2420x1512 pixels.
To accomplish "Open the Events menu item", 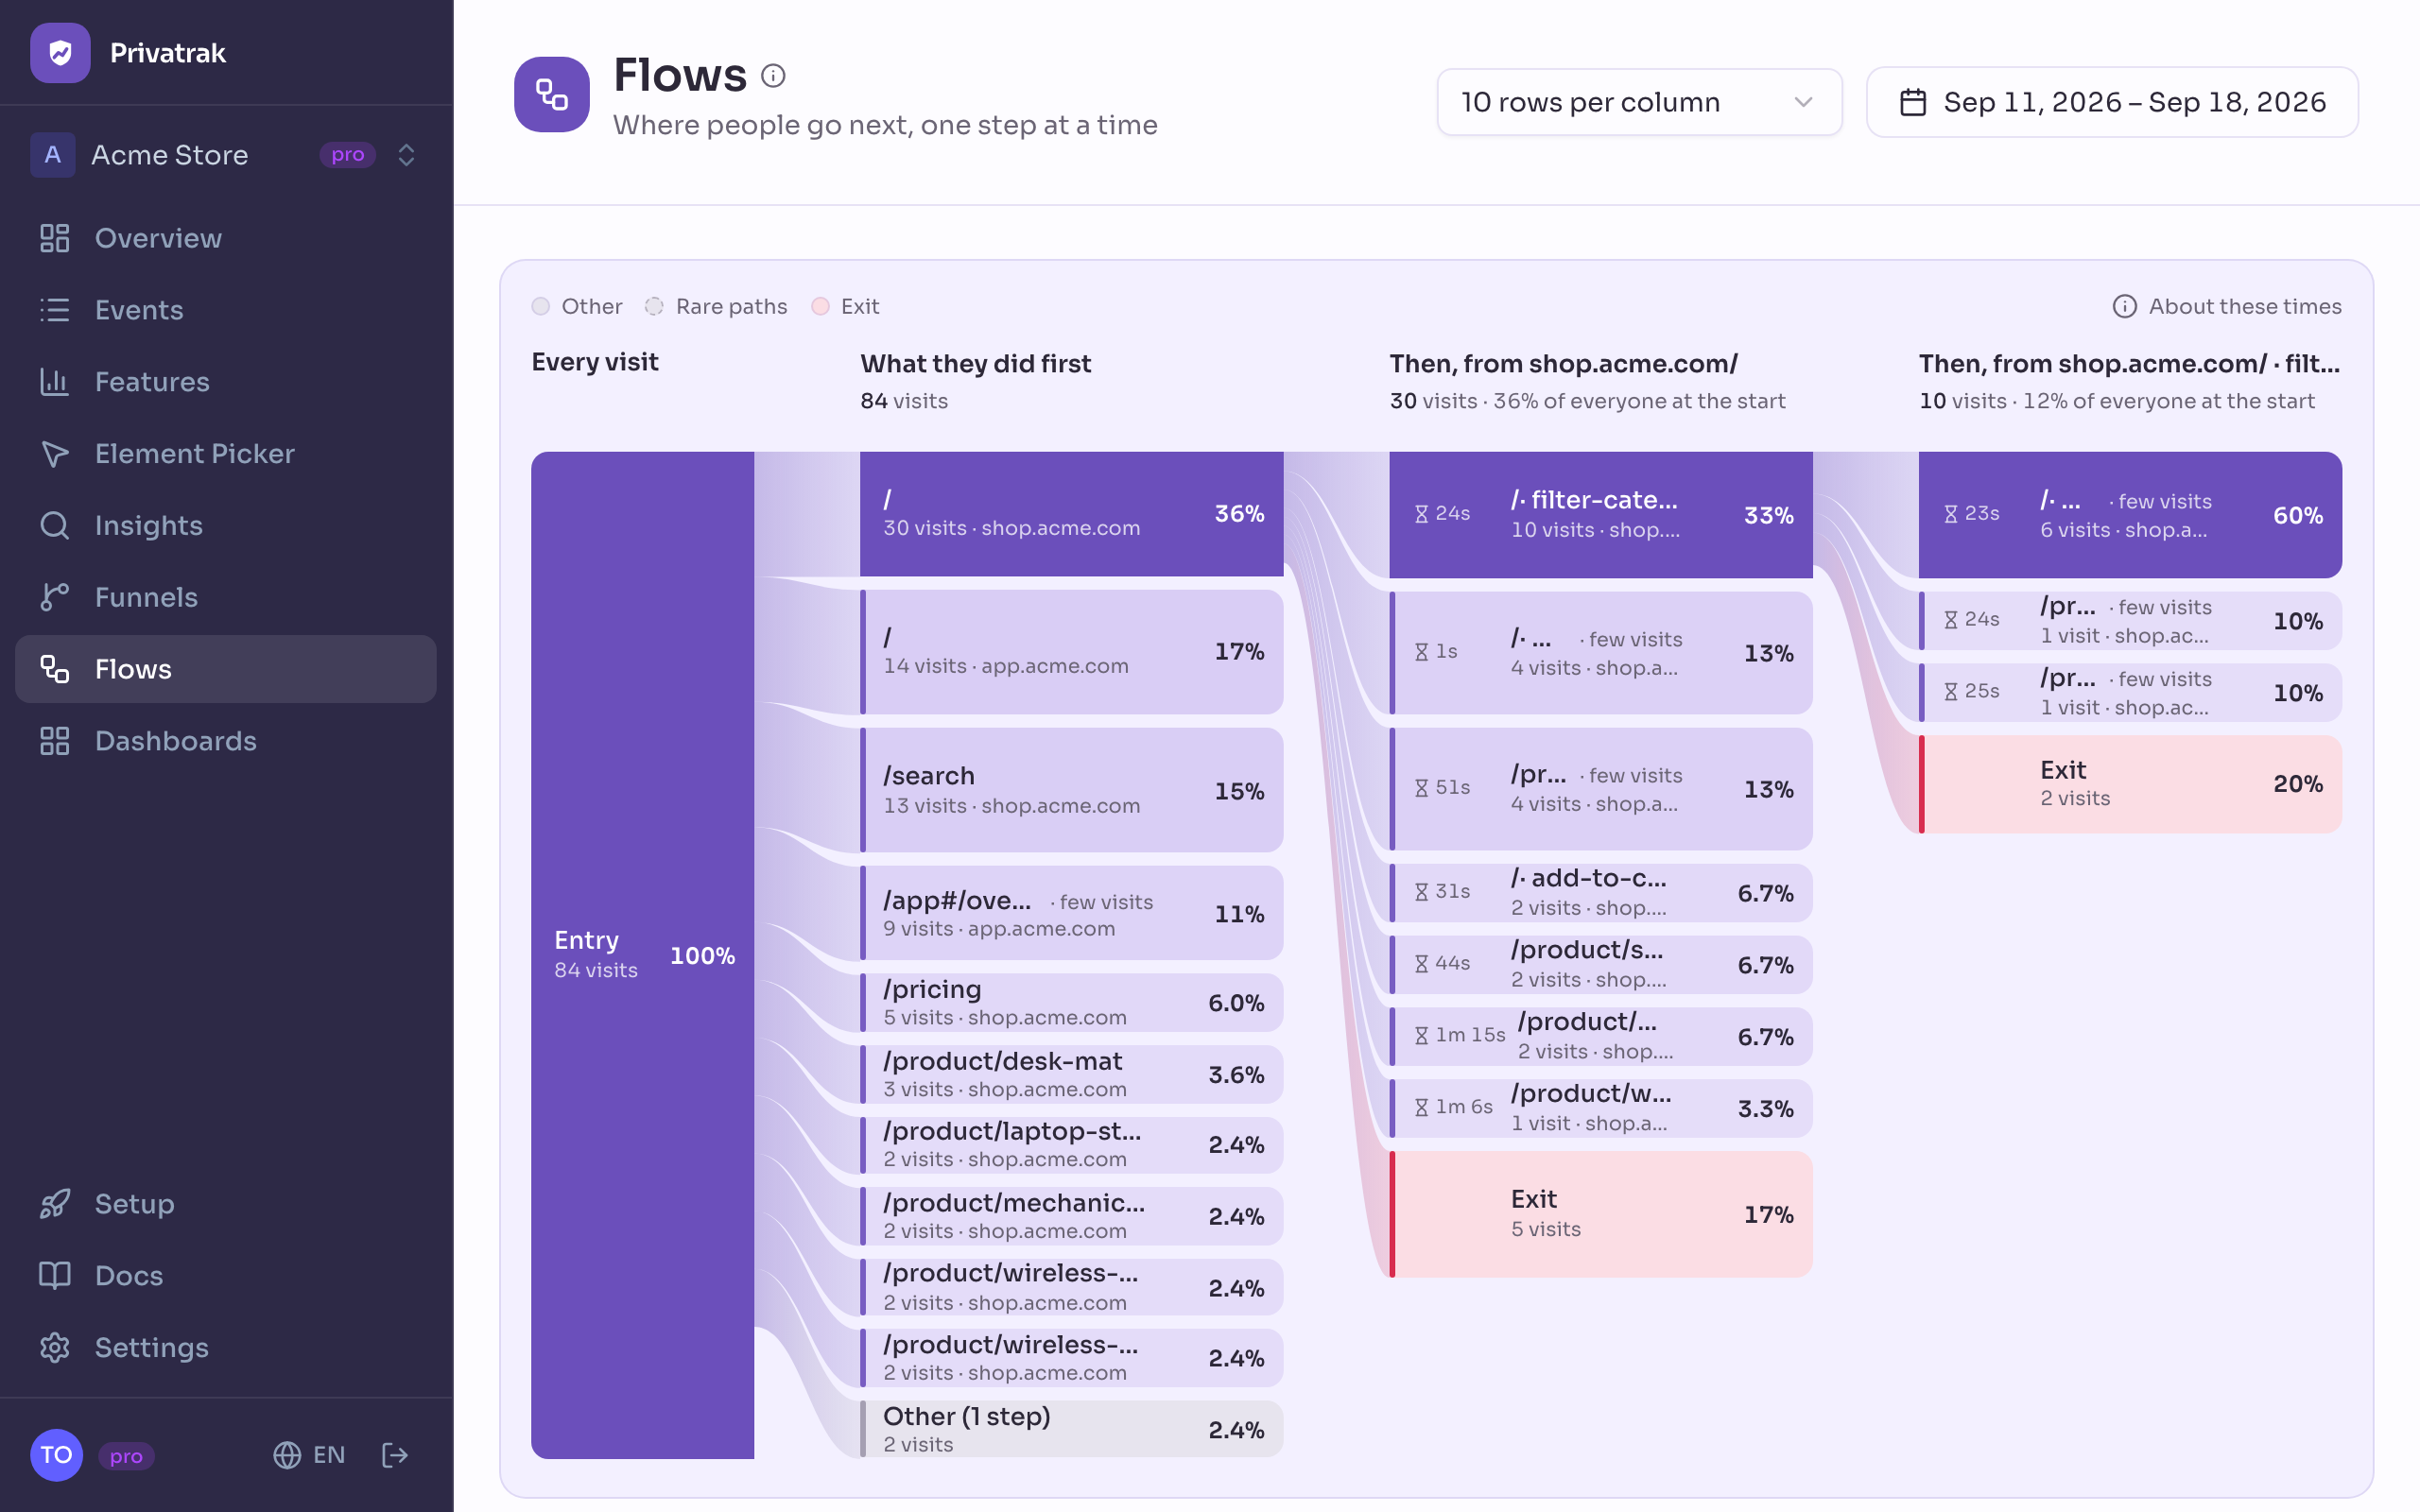I will point(226,310).
